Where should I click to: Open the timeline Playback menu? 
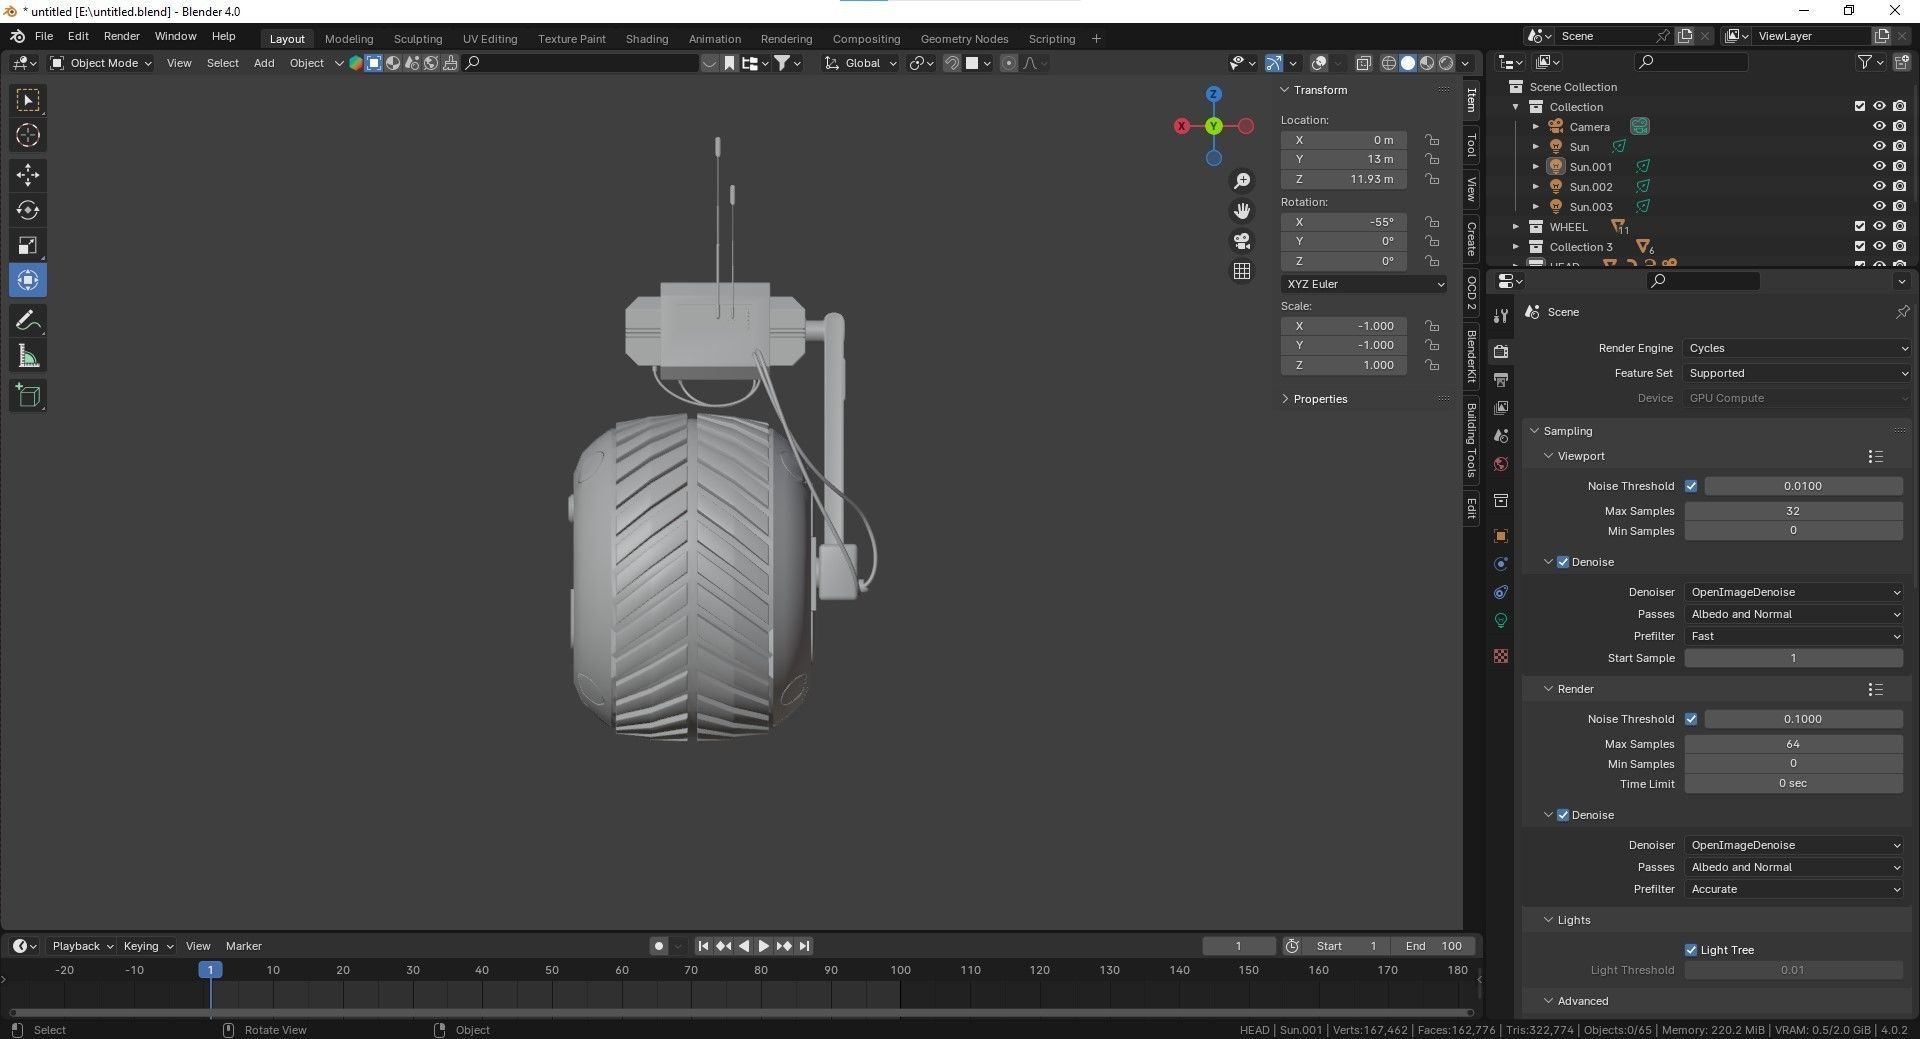tap(82, 946)
